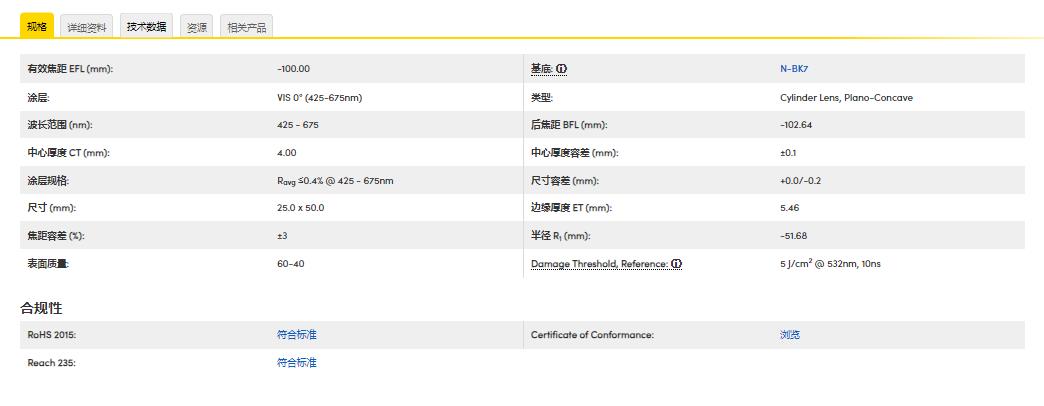Open the N-BK7 substrate link
Image resolution: width=1044 pixels, height=406 pixels.
794,69
